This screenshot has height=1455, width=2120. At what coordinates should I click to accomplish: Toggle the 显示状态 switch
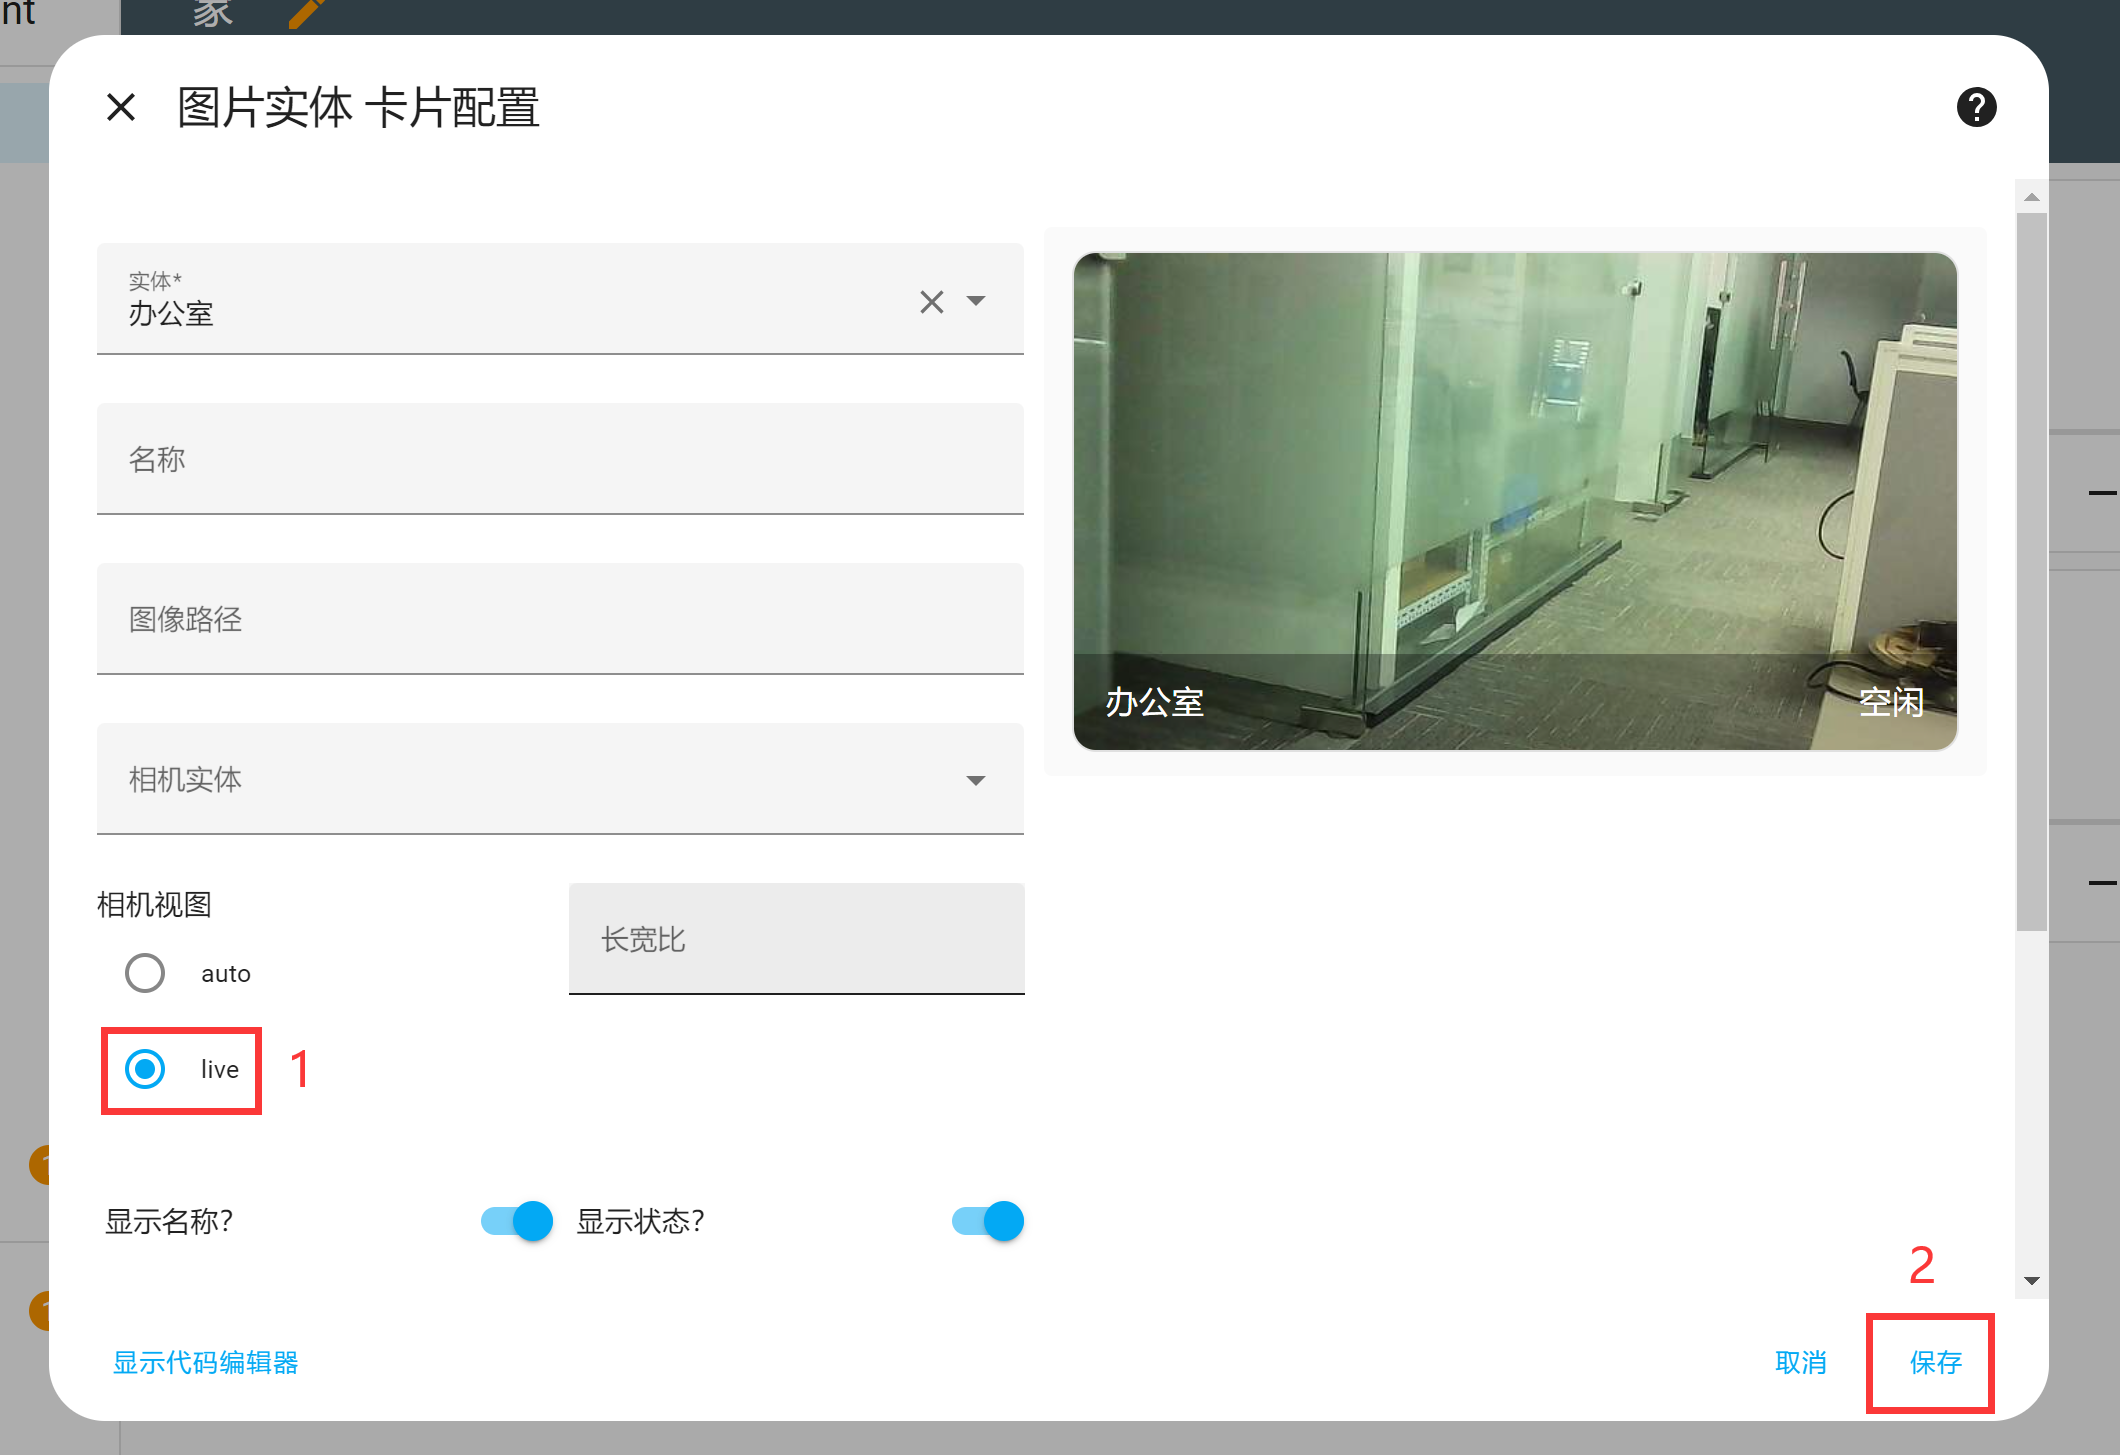coord(988,1221)
